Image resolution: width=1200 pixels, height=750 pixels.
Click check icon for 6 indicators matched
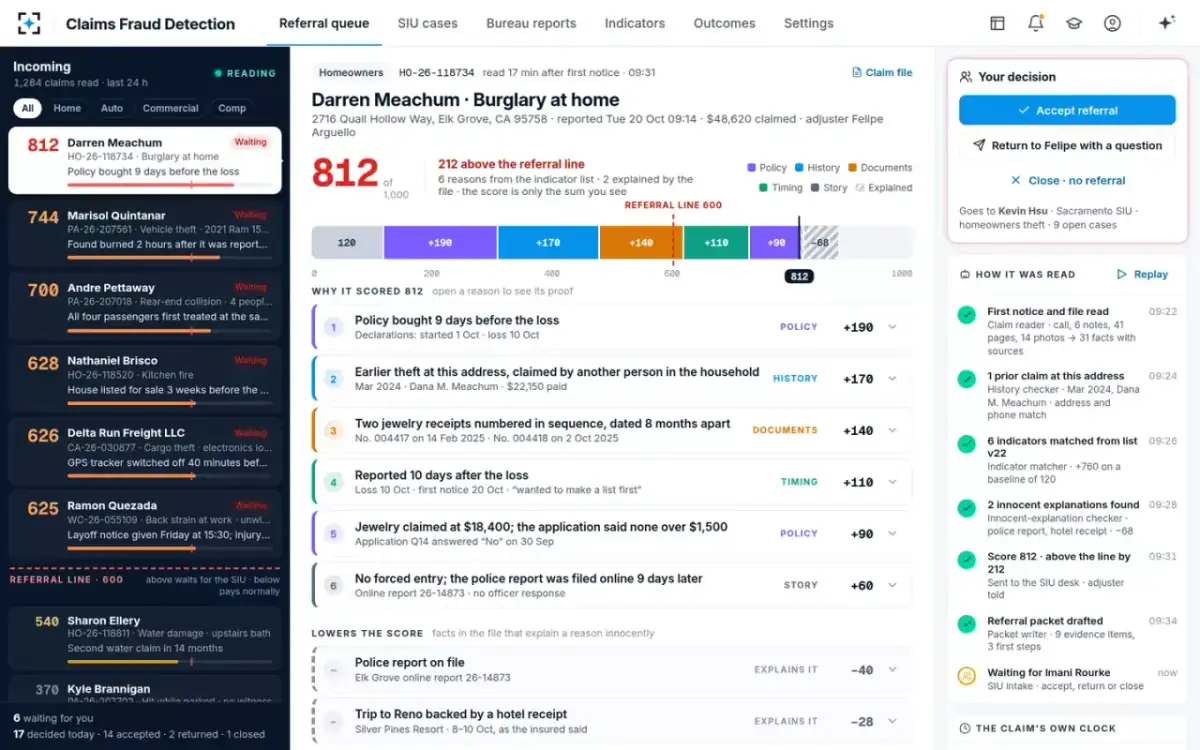point(966,444)
